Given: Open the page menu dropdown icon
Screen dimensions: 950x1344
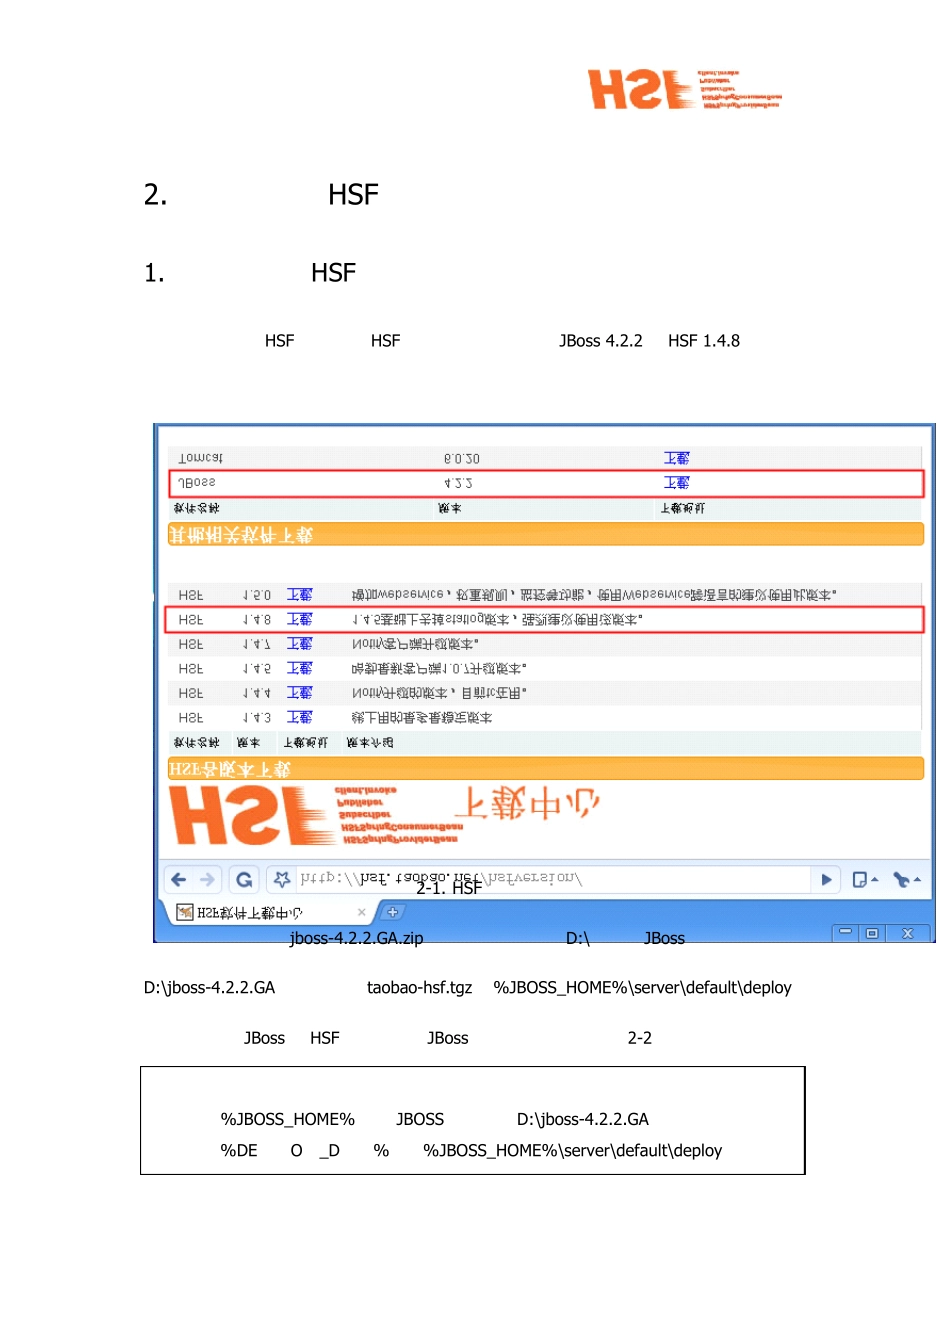Looking at the screenshot, I should point(864,879).
